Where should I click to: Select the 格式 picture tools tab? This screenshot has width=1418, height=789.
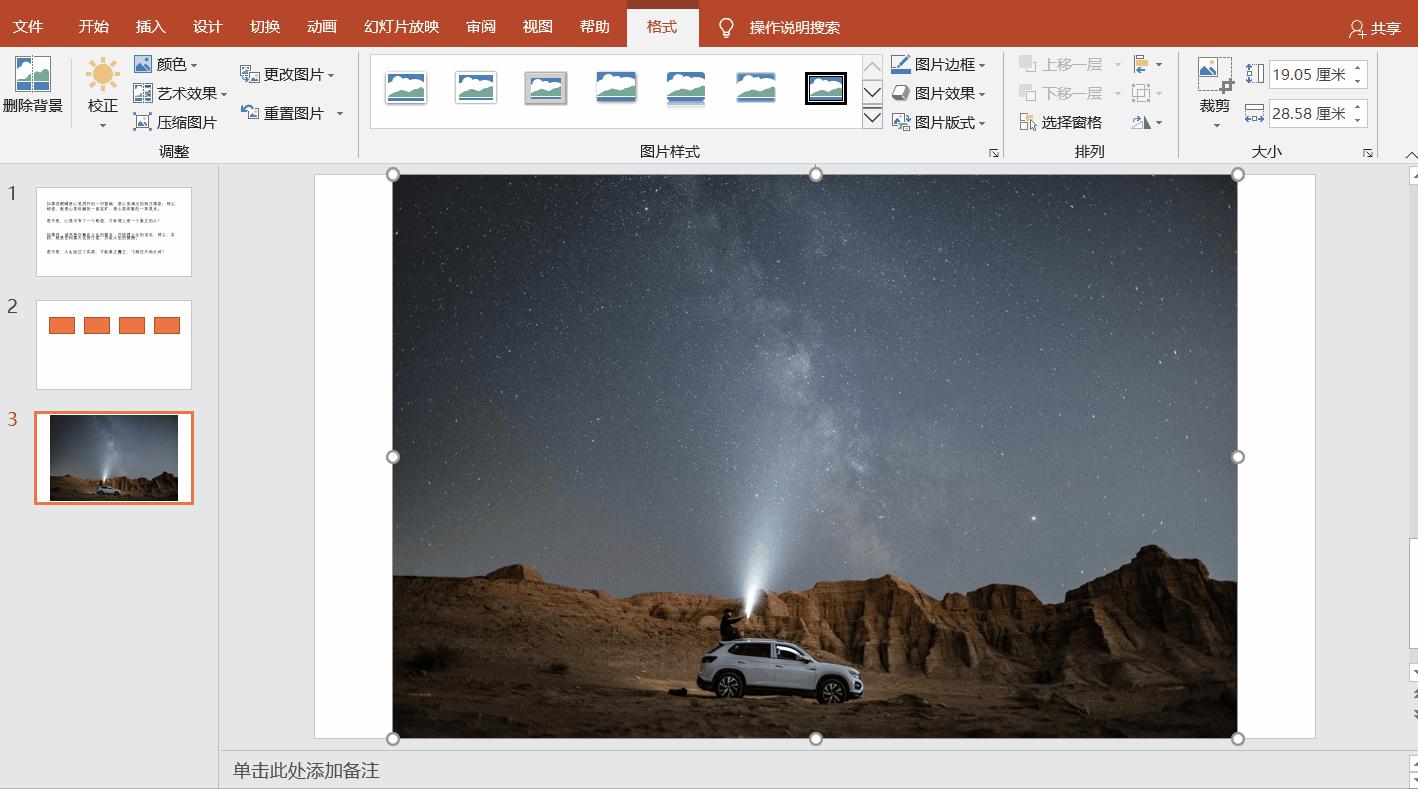click(x=662, y=27)
